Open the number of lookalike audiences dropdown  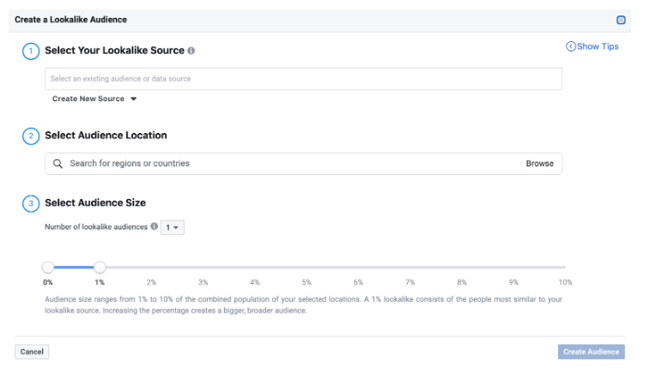172,227
